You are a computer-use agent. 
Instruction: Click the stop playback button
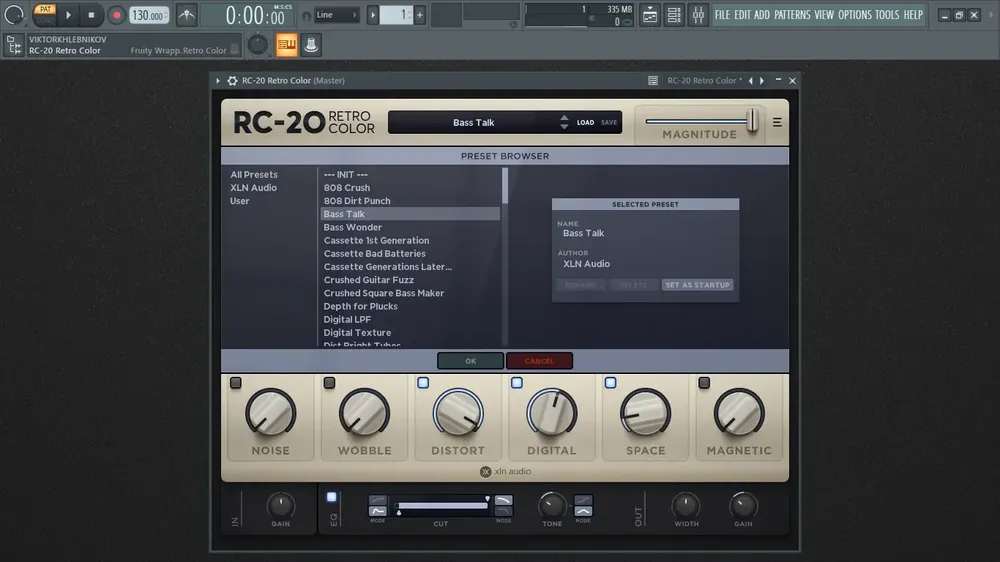coord(91,15)
